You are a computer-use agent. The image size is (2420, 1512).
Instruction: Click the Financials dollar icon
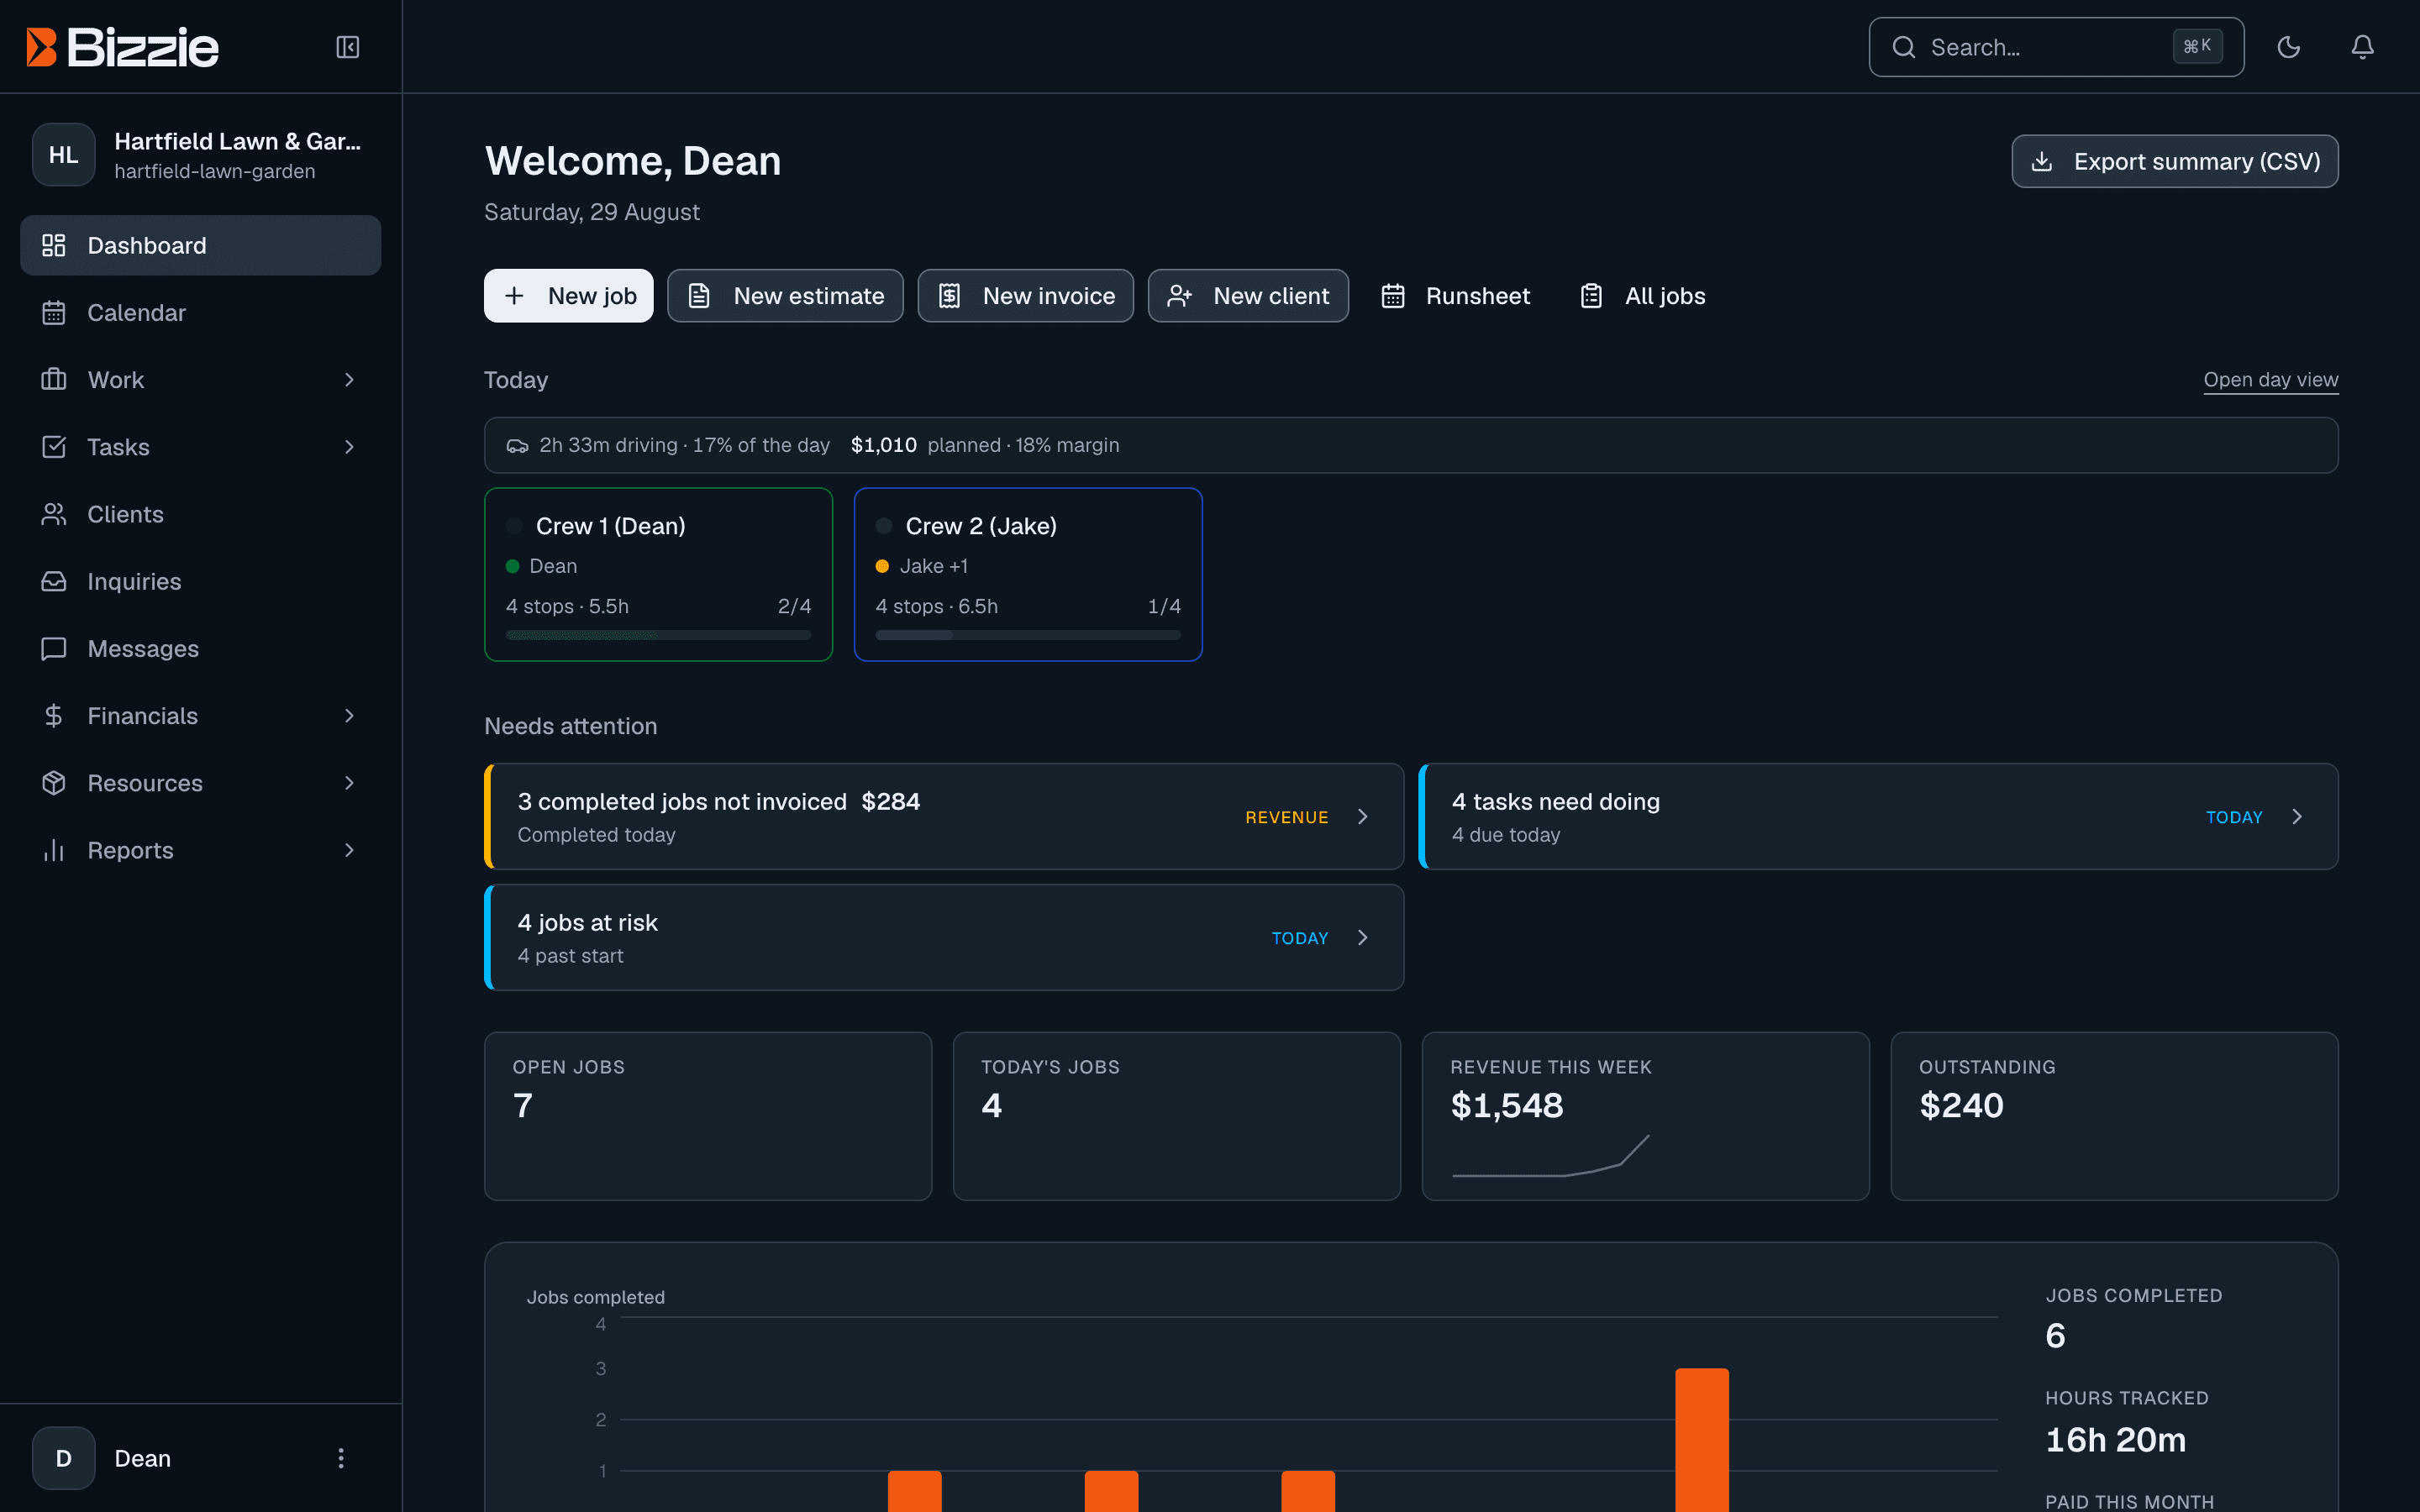54,716
